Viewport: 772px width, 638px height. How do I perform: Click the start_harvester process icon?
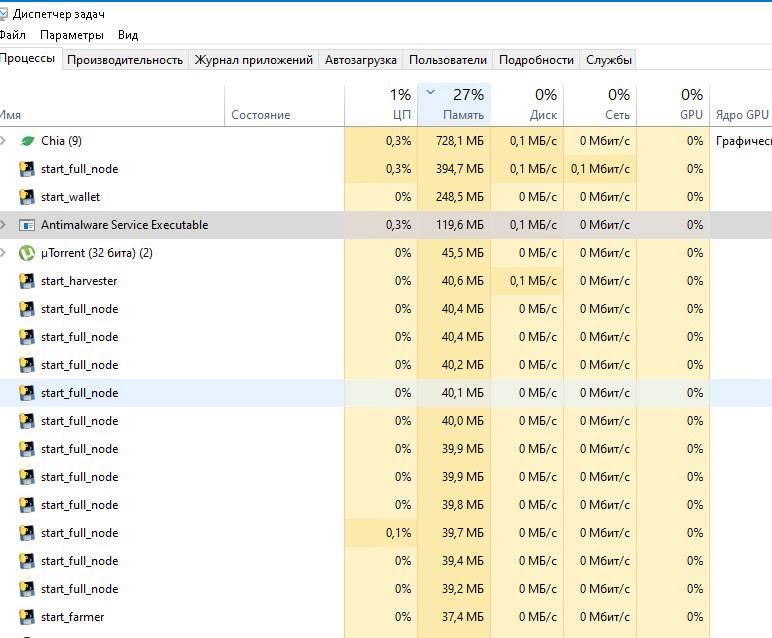(27, 281)
